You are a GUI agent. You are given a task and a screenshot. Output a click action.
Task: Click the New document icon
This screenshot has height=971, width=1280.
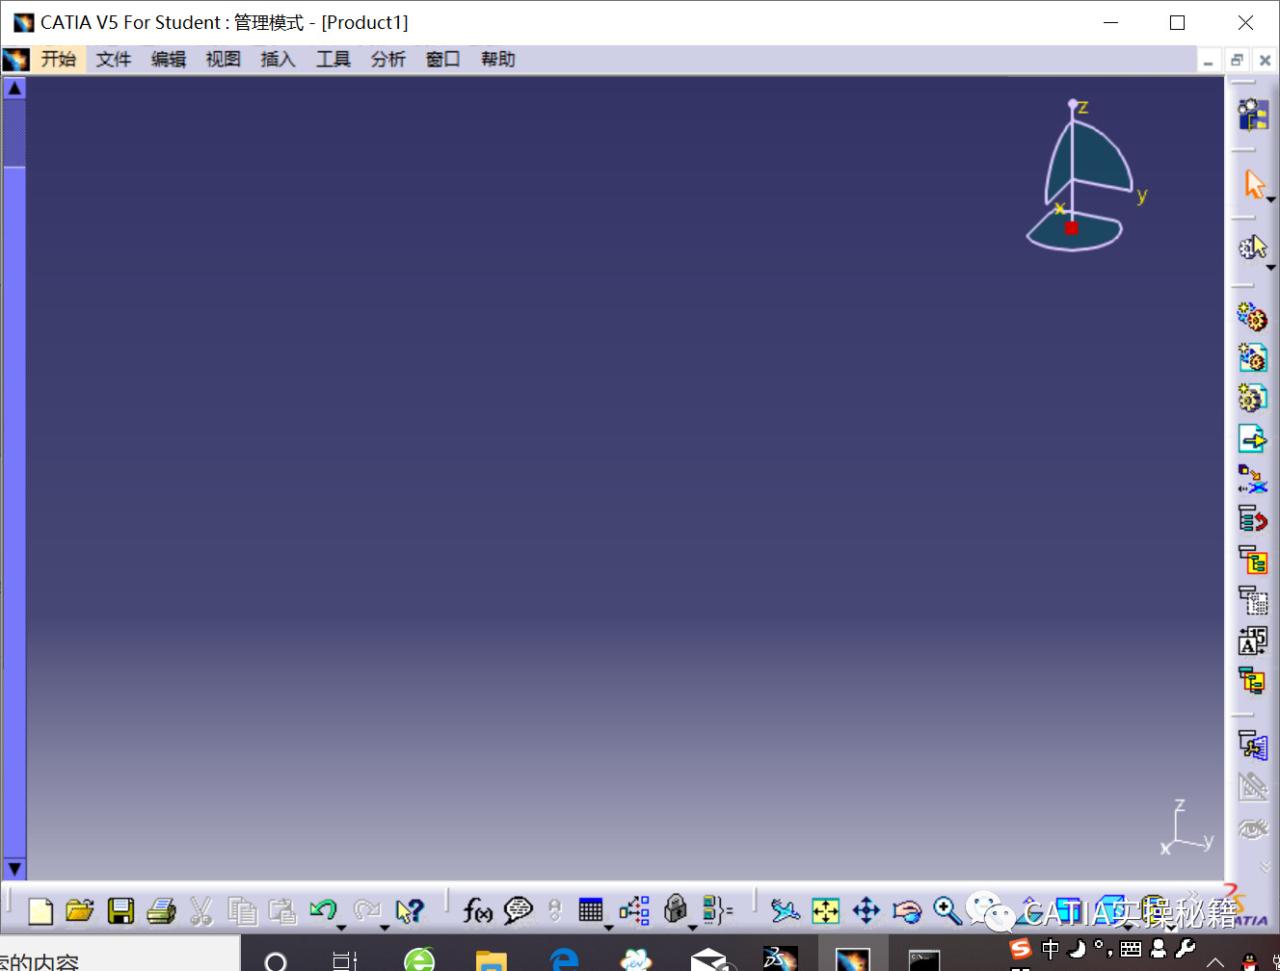(x=40, y=911)
